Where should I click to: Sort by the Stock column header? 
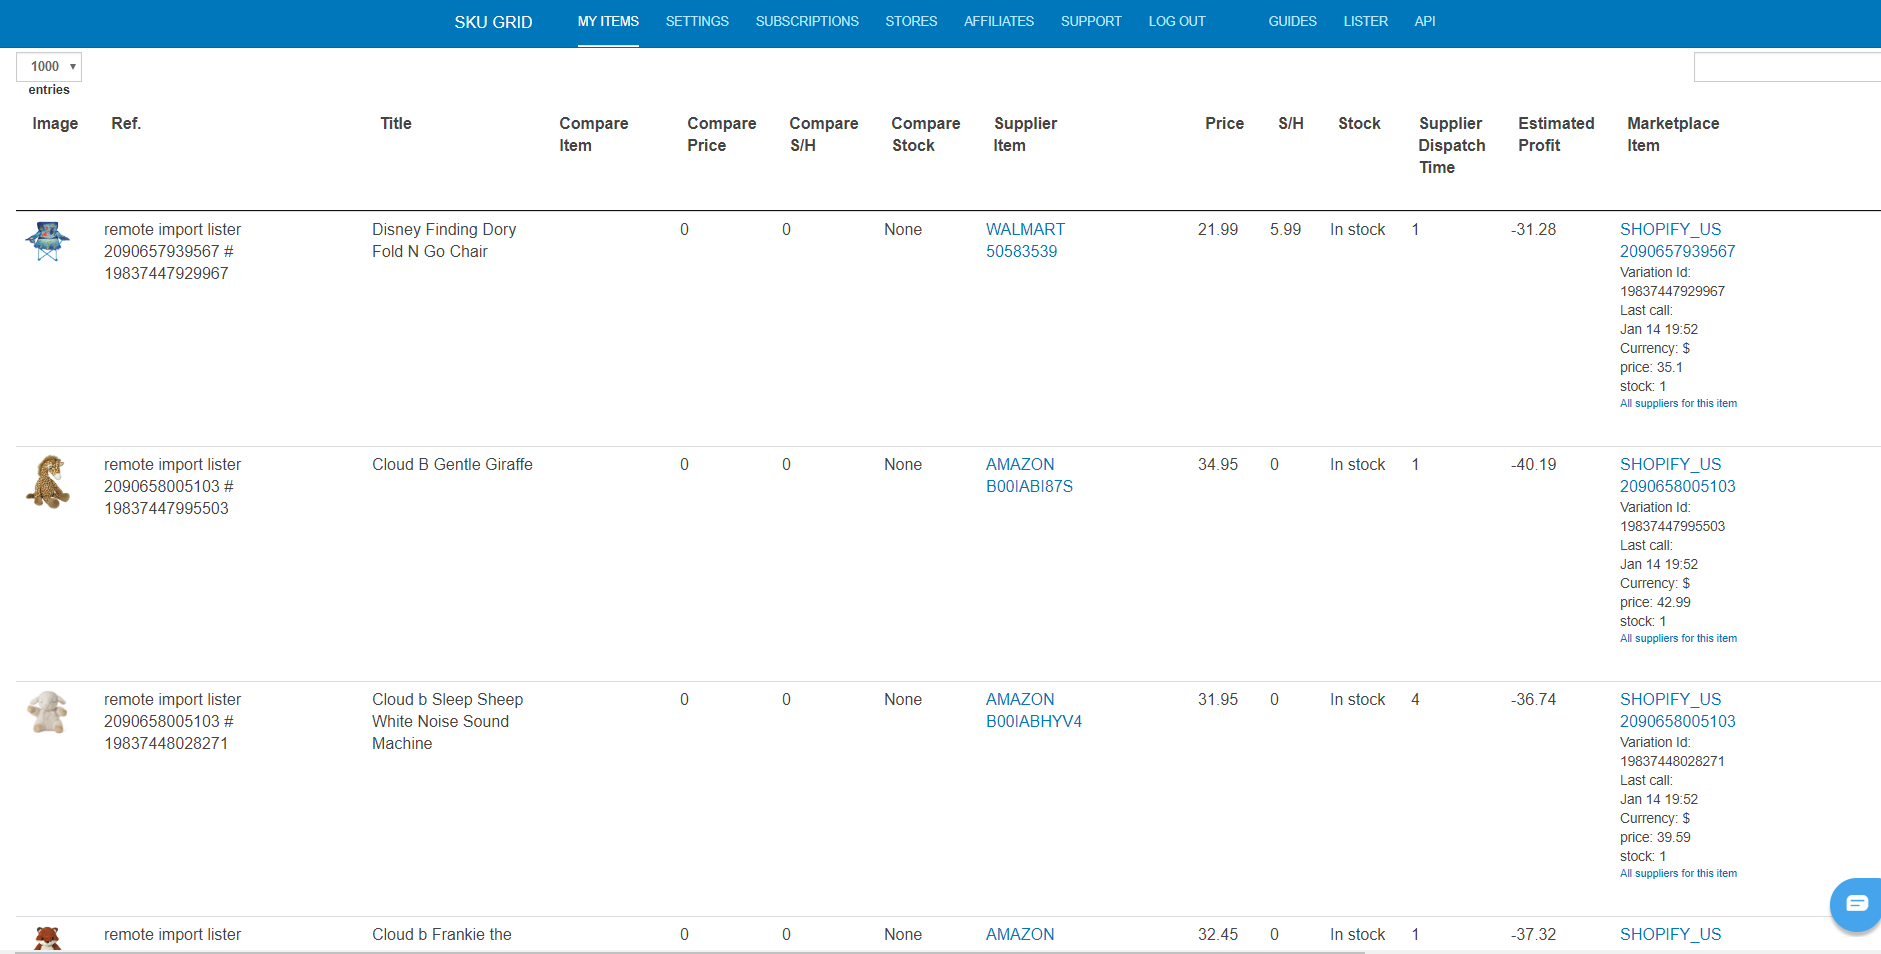[1359, 123]
